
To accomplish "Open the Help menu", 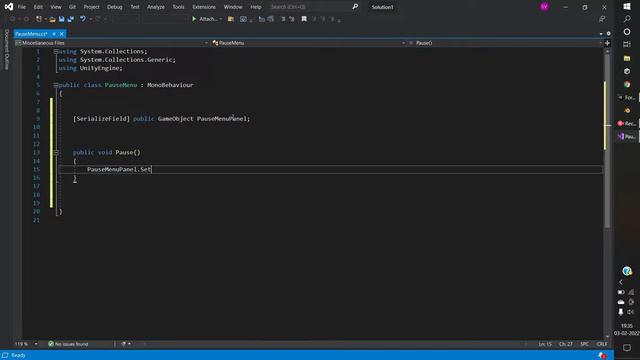I will (256, 7).
